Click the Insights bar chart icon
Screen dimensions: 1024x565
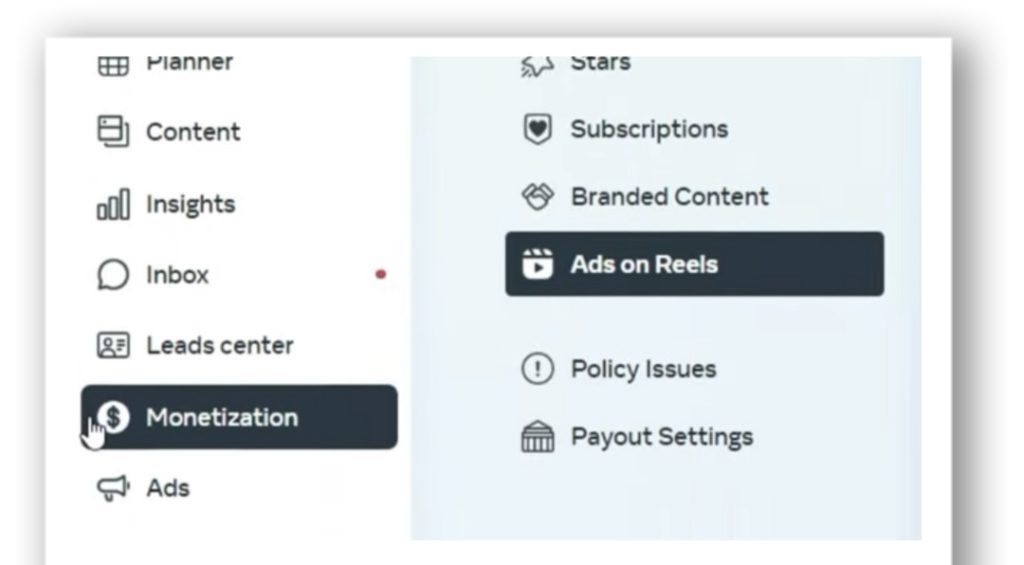112,205
